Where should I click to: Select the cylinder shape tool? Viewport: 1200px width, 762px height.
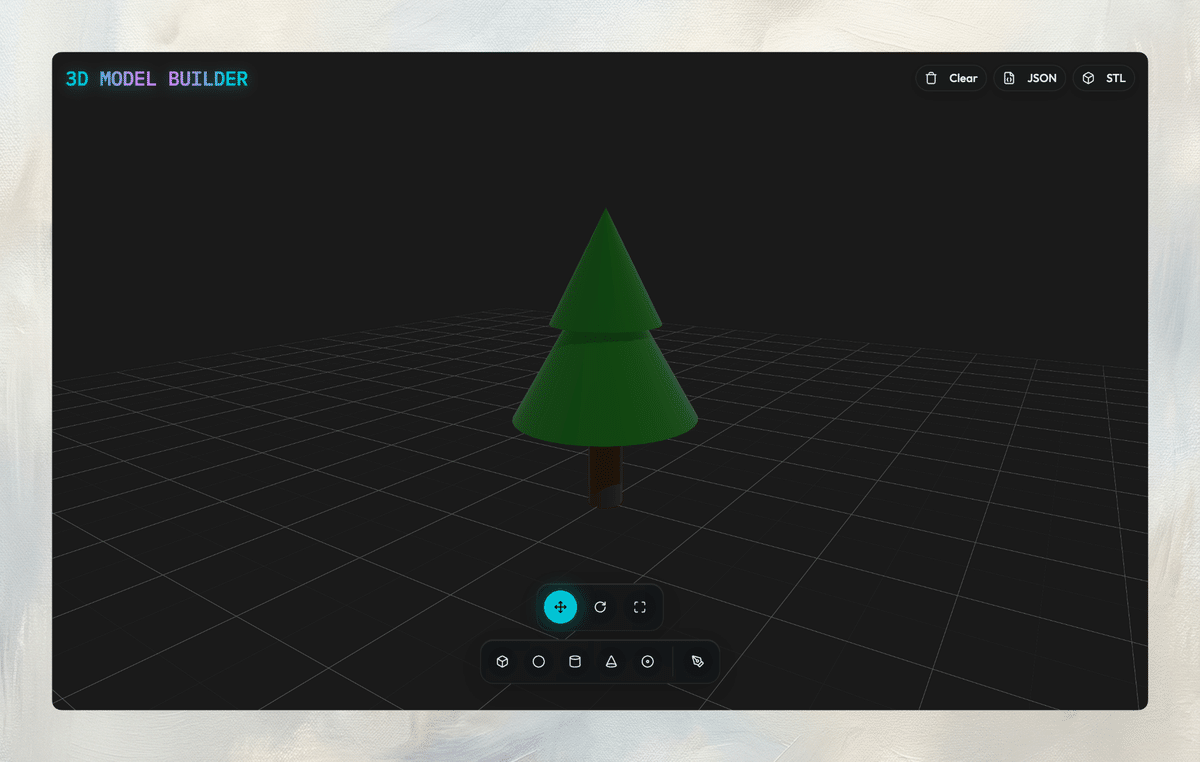click(575, 661)
